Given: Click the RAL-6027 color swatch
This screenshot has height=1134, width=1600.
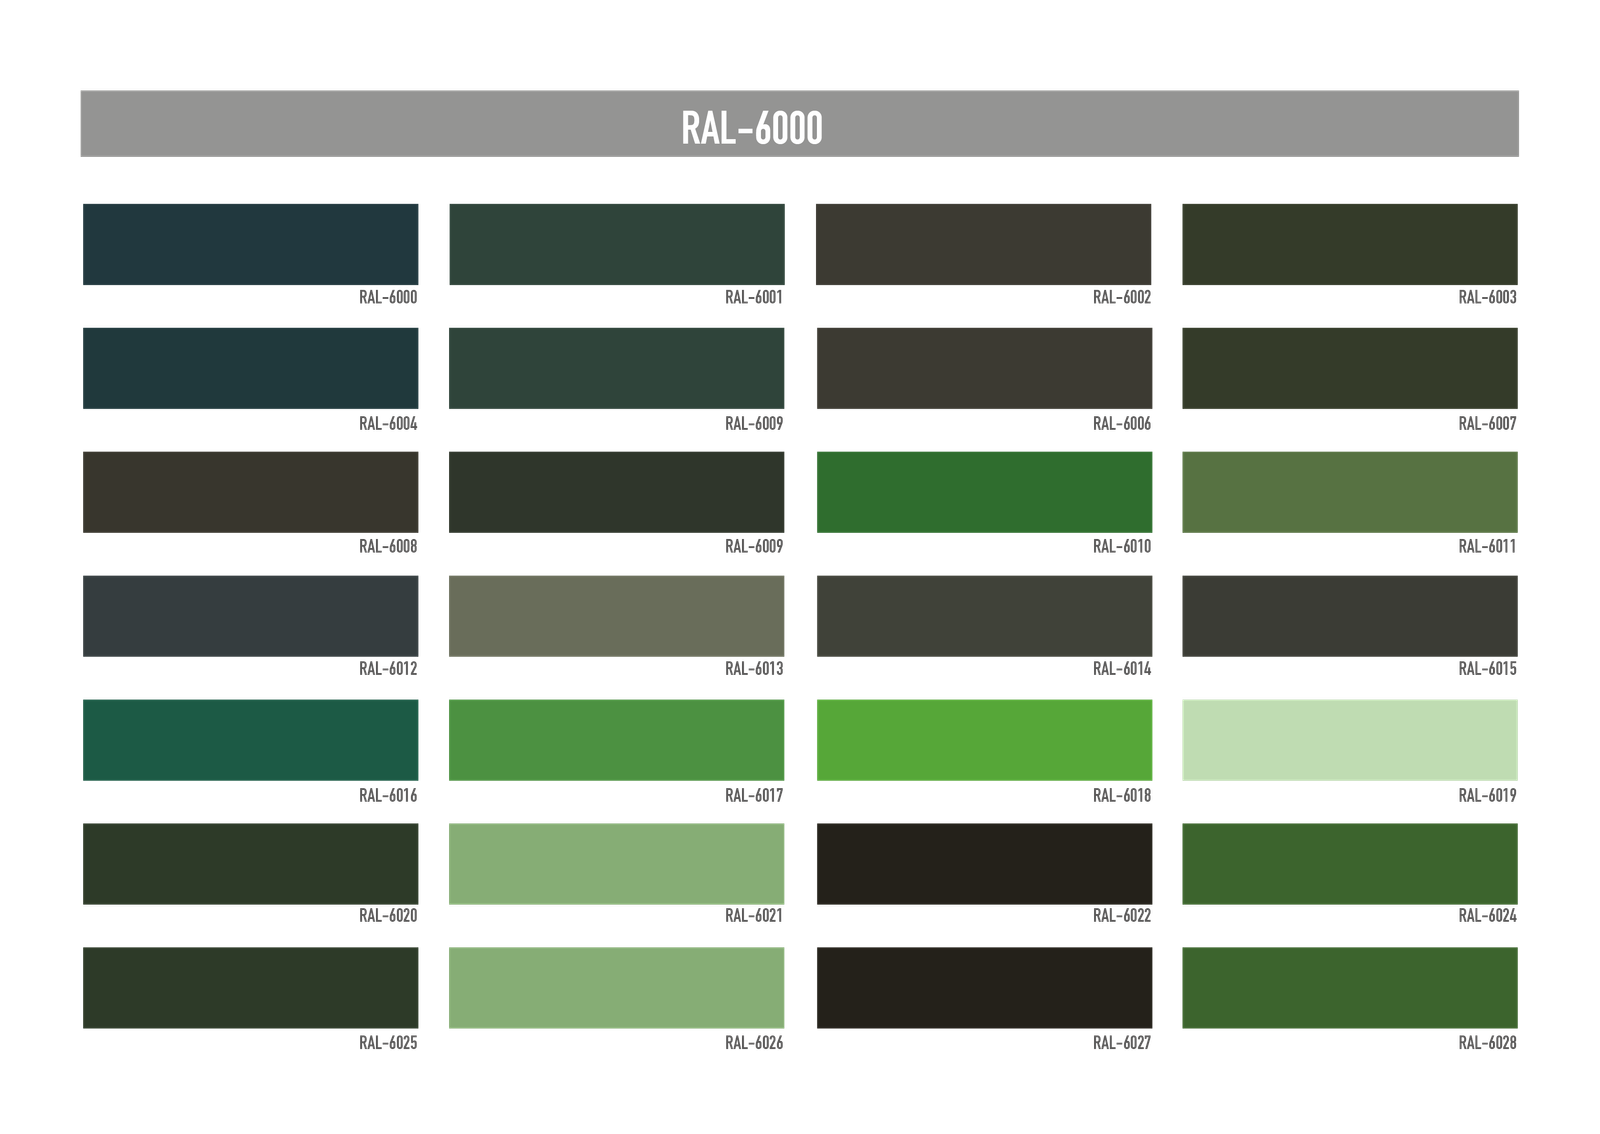Looking at the screenshot, I should click(984, 988).
